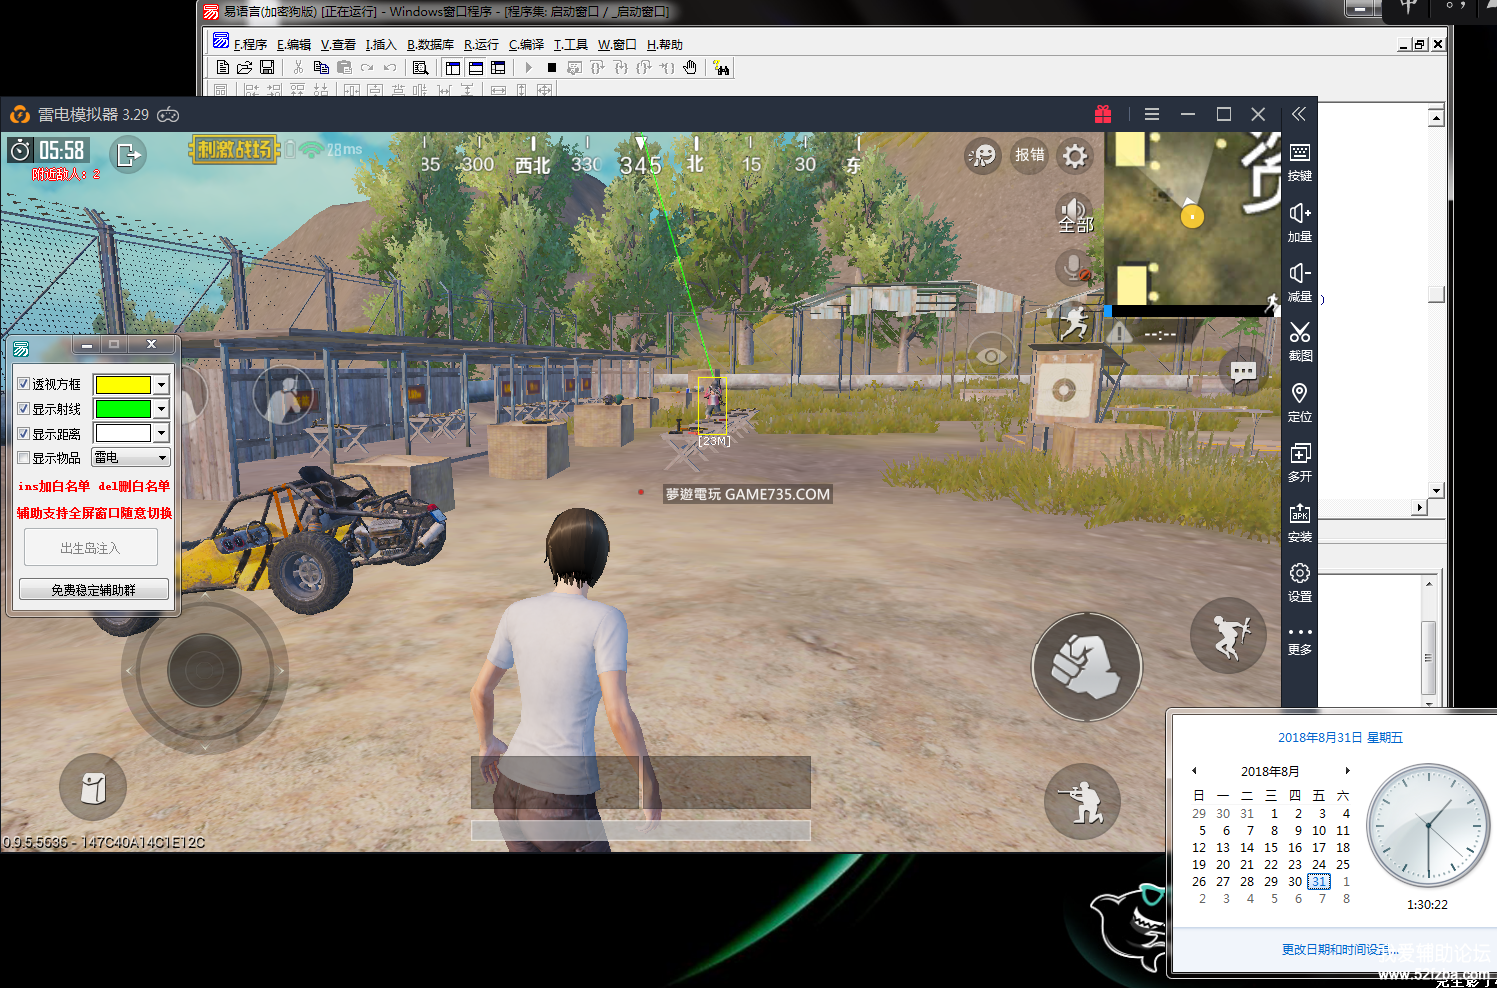Image resolution: width=1497 pixels, height=988 pixels.
Task: Open the V.查看 menu
Action: coord(338,45)
